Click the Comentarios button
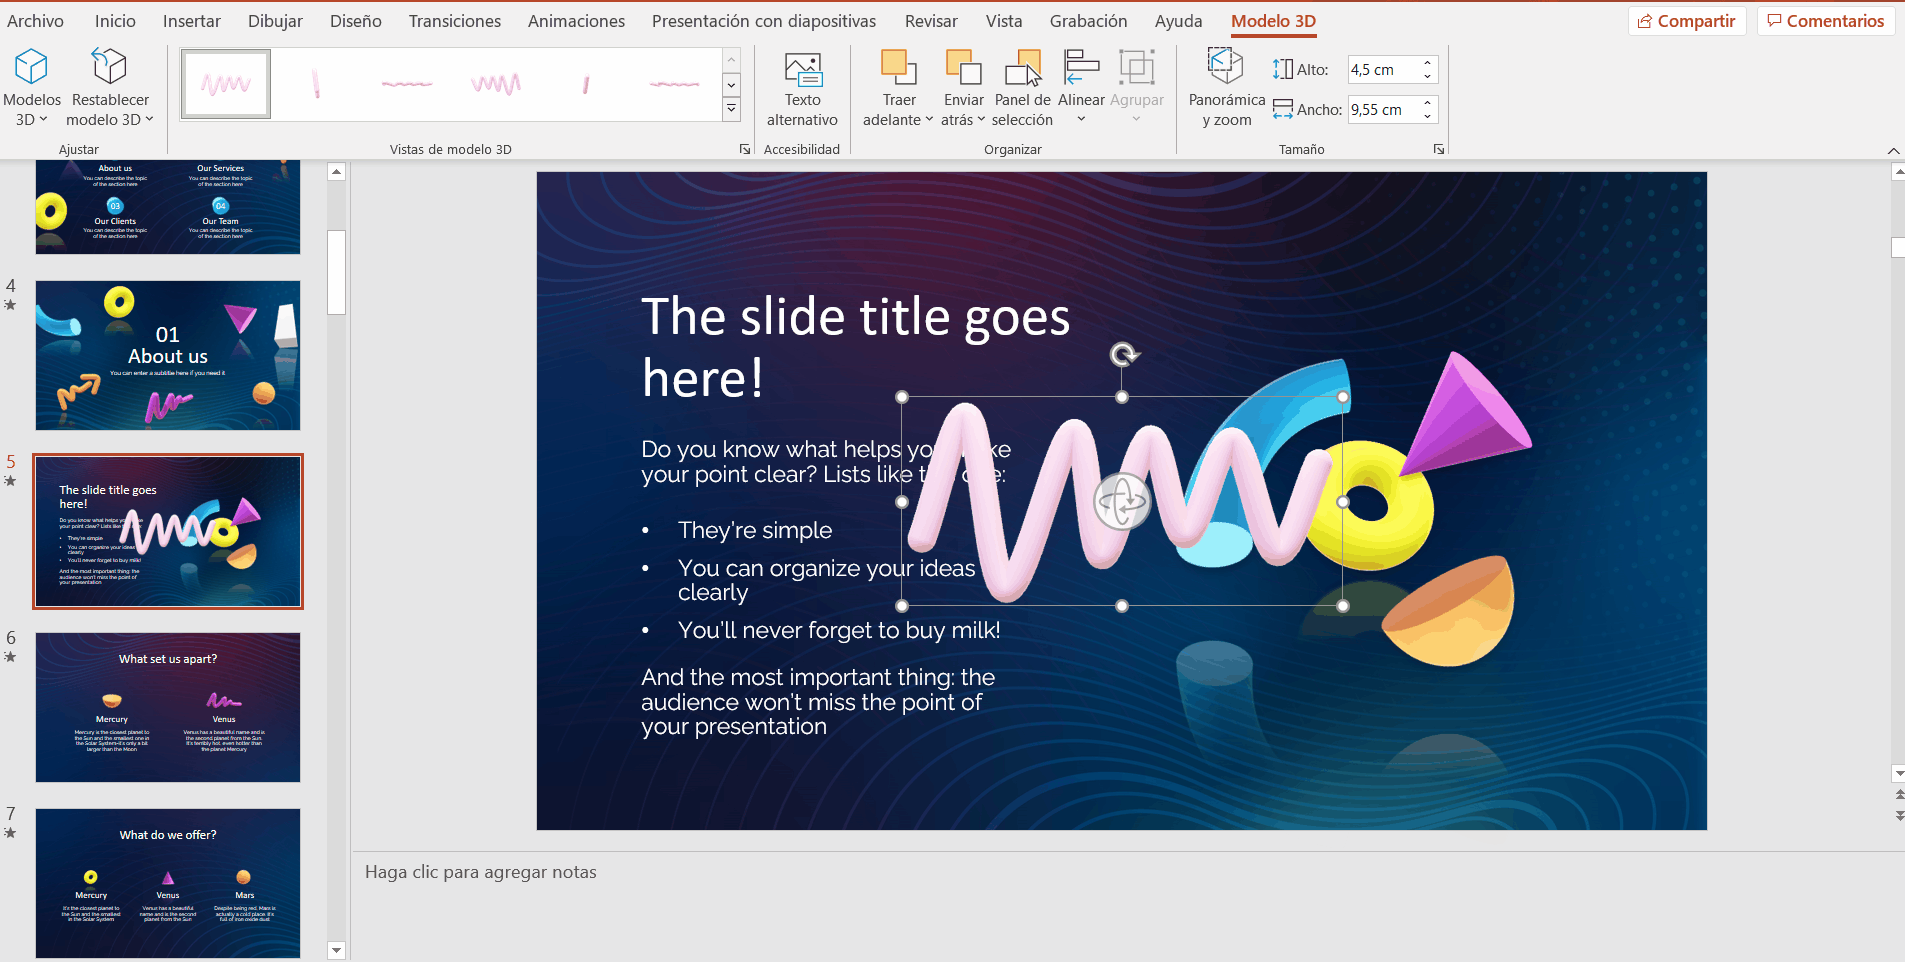This screenshot has height=962, width=1905. pos(1826,21)
